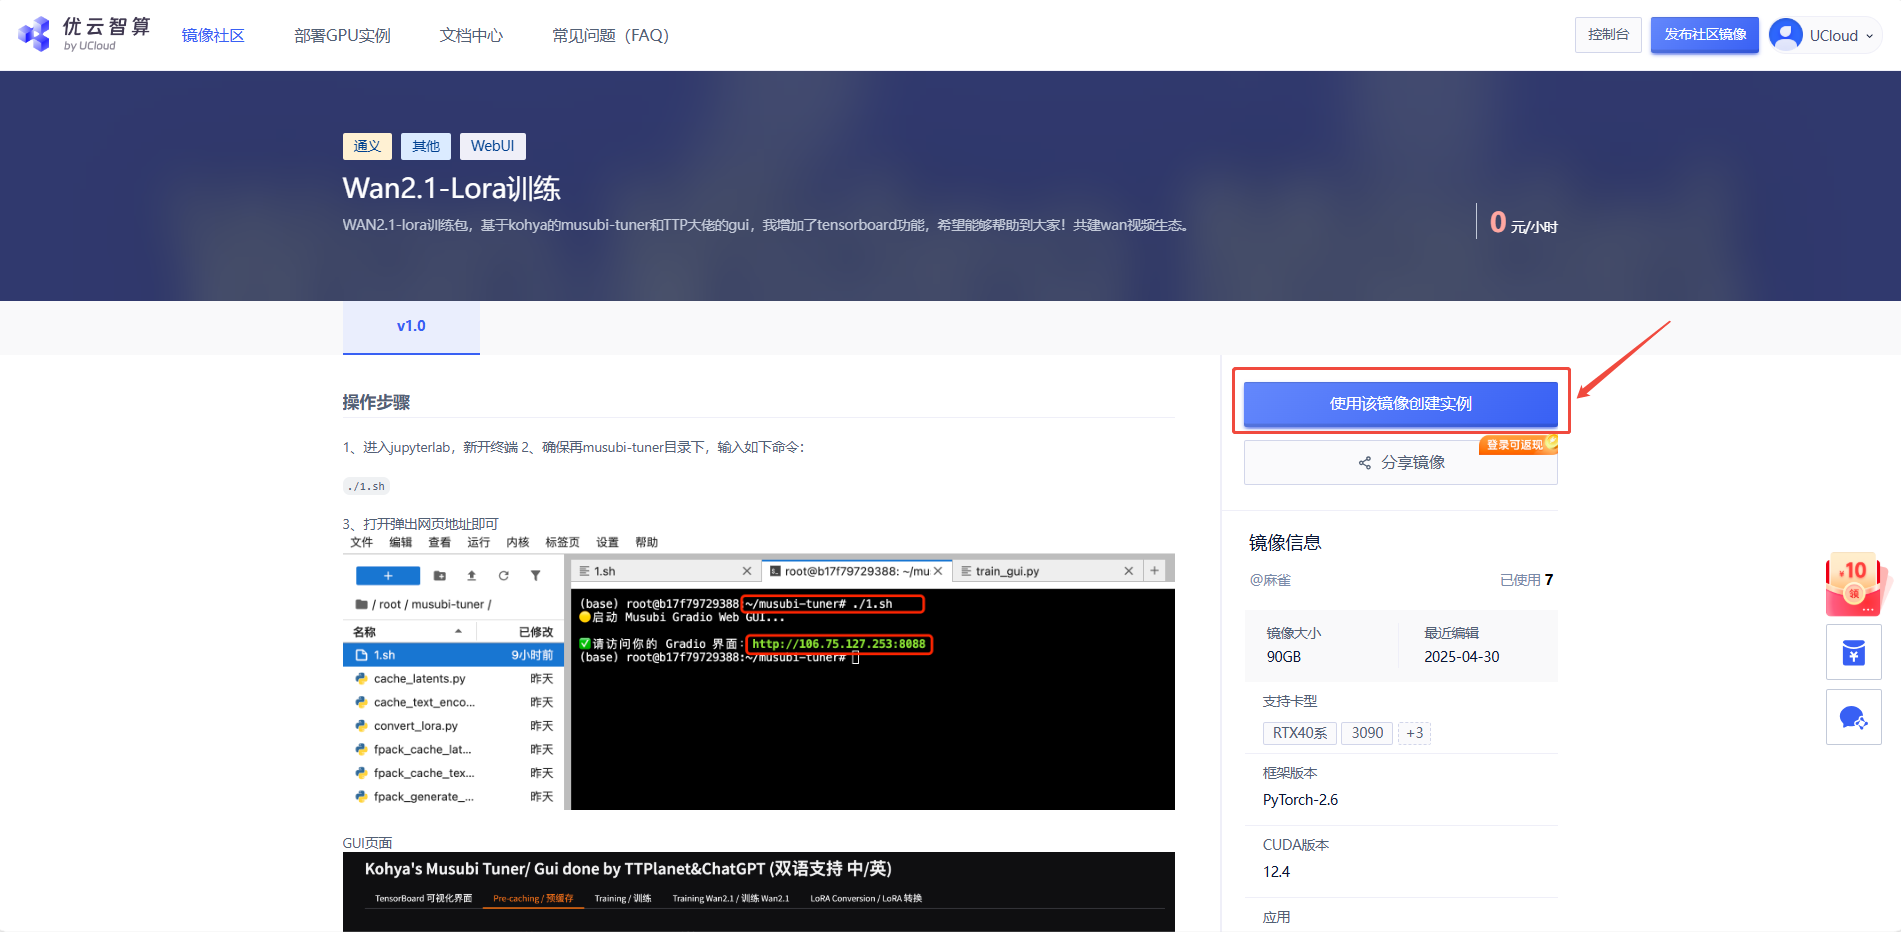
Task: Open the 镜像社区 navigation item
Action: (213, 35)
